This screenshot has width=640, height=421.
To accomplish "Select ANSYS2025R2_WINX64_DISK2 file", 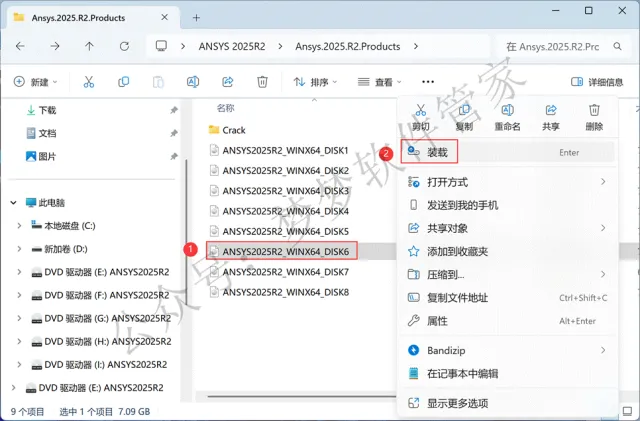I will pos(279,170).
